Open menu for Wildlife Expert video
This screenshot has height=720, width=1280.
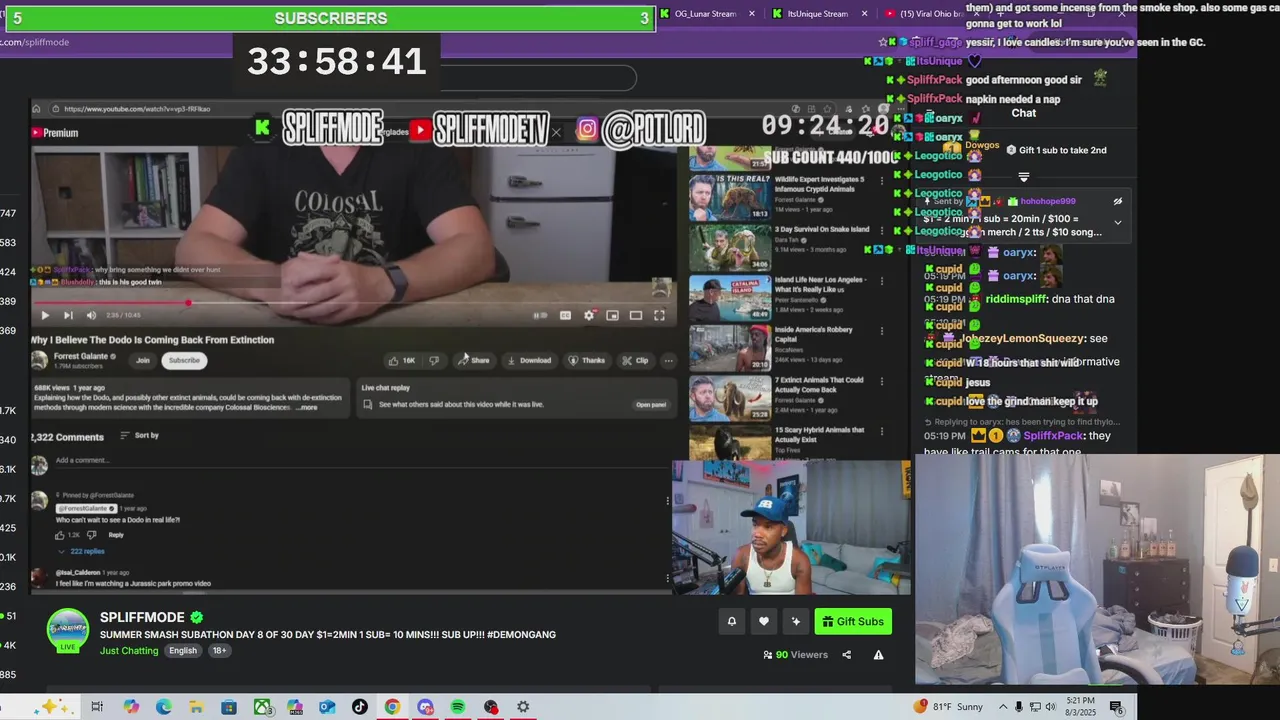tap(881, 181)
